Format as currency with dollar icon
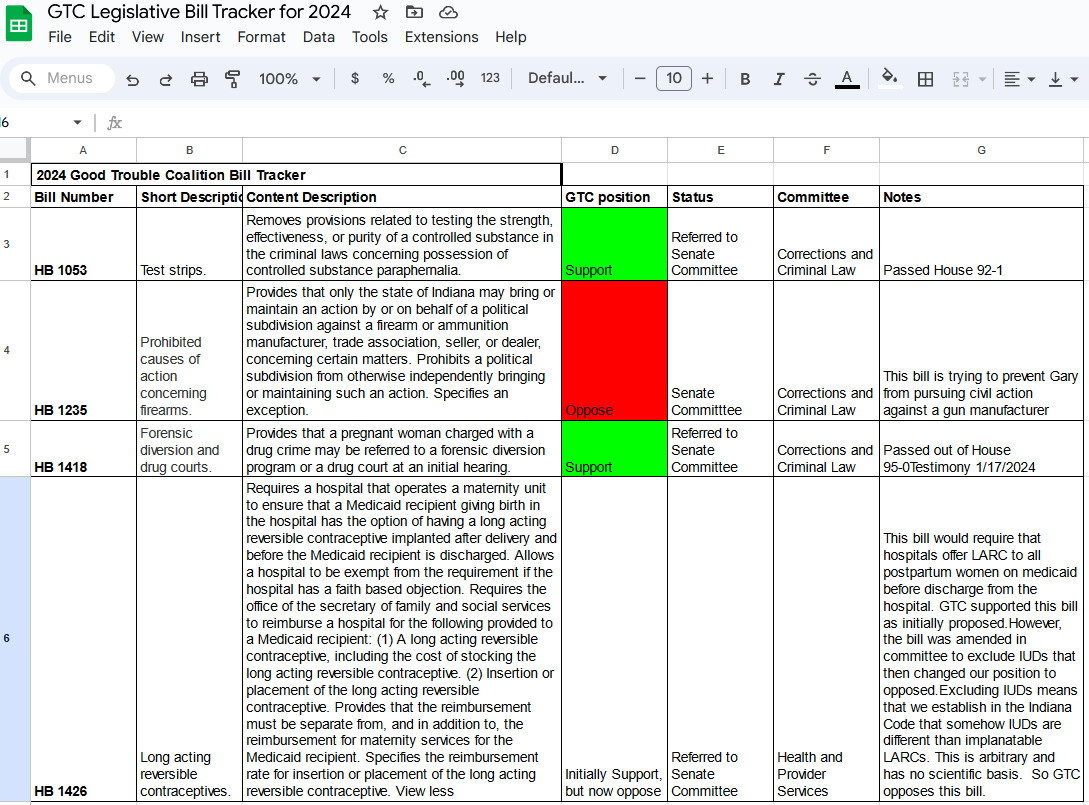1089x805 pixels. [x=355, y=78]
